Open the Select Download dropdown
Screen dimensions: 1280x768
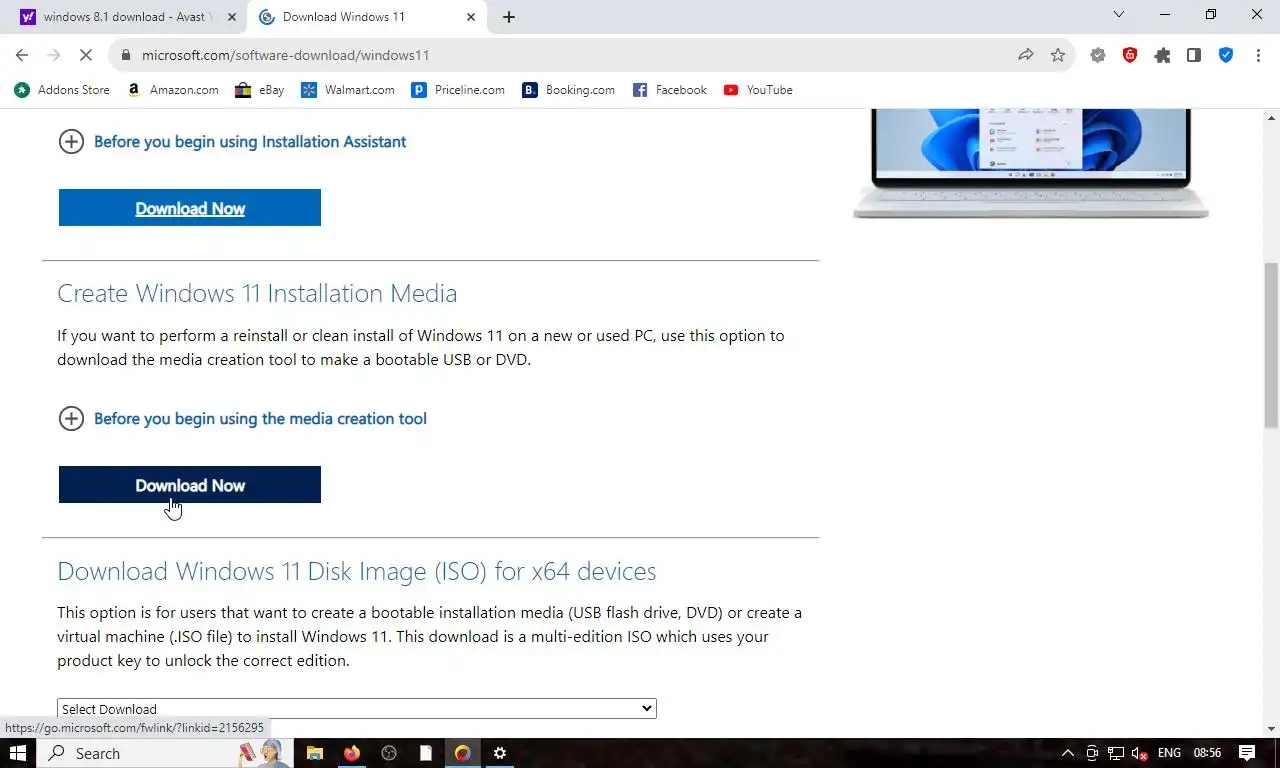tap(357, 708)
